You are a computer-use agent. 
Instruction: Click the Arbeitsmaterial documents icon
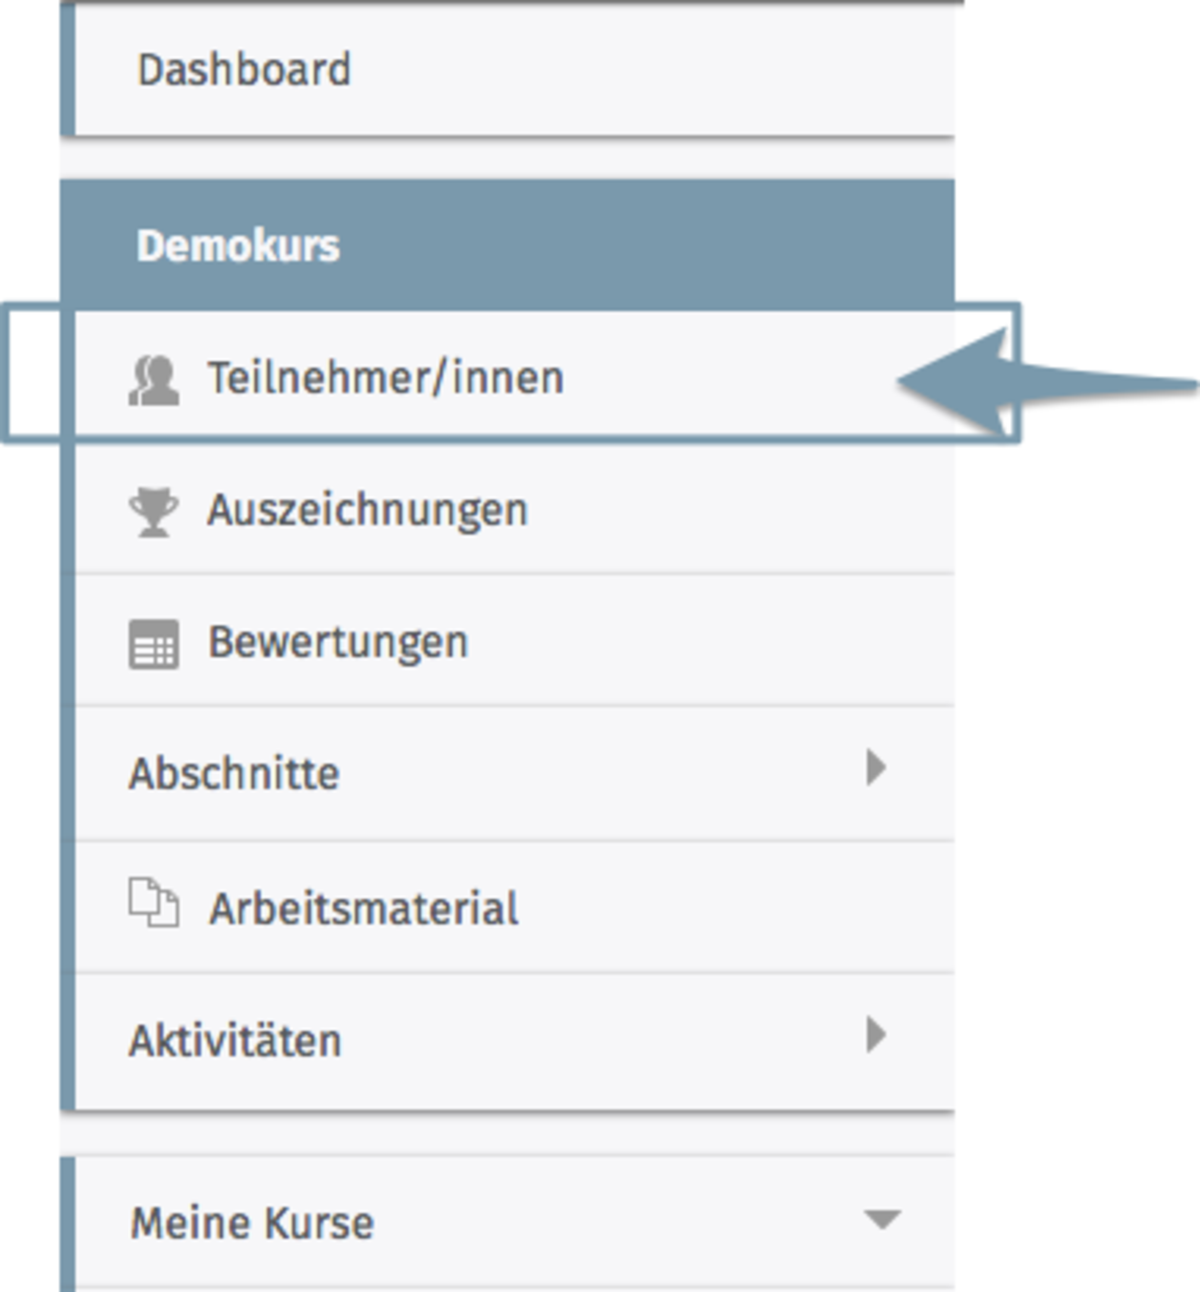[x=154, y=904]
